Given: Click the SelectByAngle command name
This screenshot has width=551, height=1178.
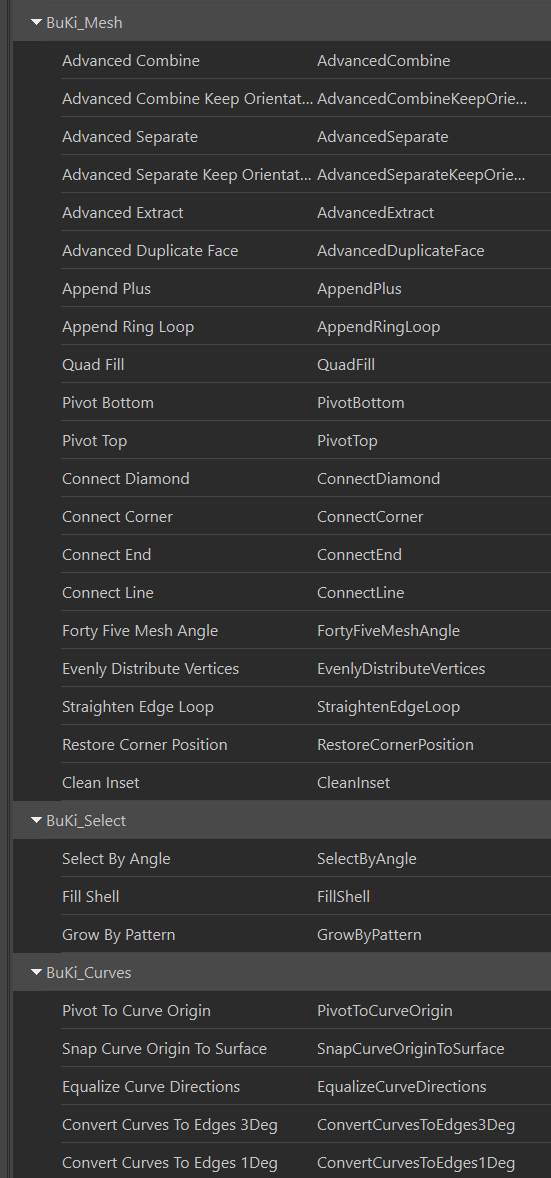Looking at the screenshot, I should (x=367, y=859).
